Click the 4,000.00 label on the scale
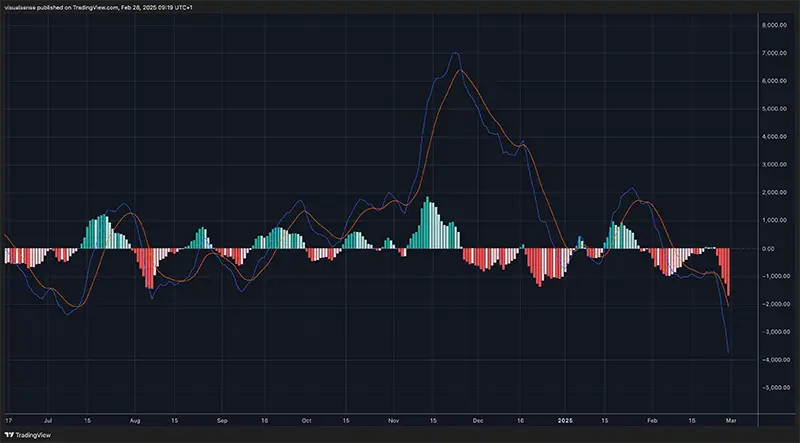The width and height of the screenshot is (800, 443). point(773,137)
